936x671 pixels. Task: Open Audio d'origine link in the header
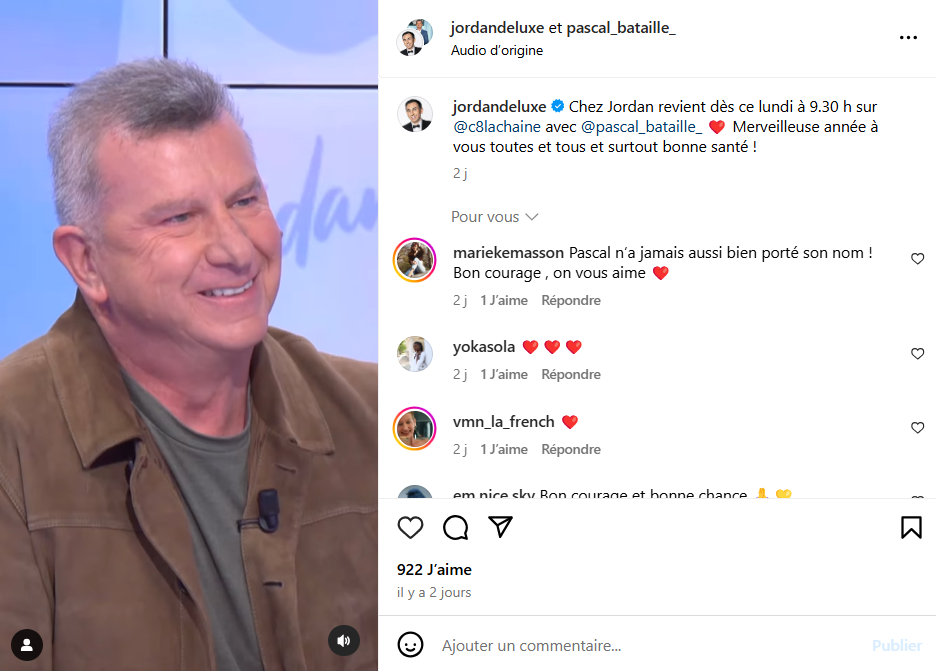[497, 50]
